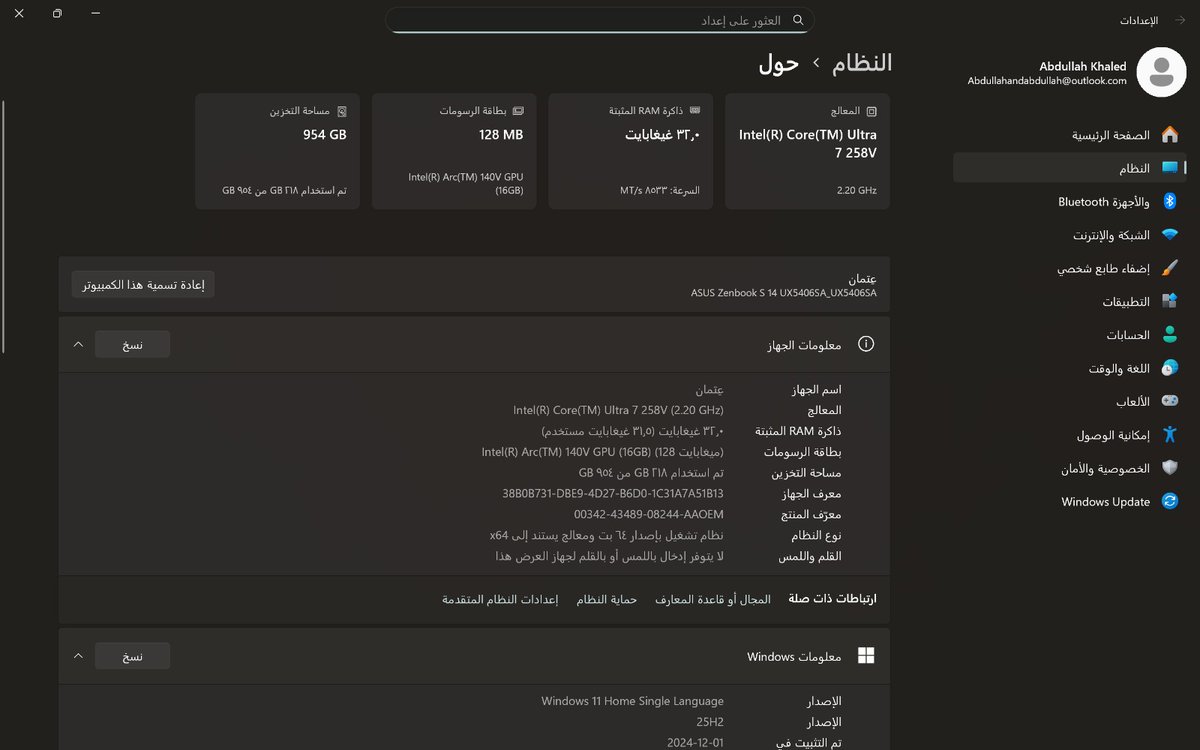Click the version value 25H2
The image size is (1200, 750).
point(708,722)
